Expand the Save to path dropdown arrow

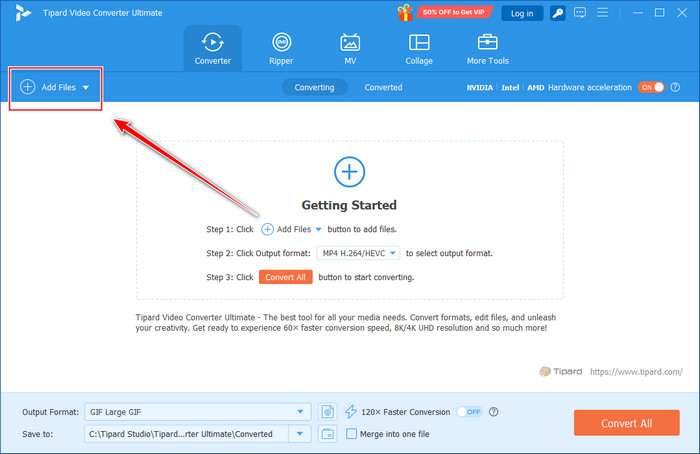point(300,433)
